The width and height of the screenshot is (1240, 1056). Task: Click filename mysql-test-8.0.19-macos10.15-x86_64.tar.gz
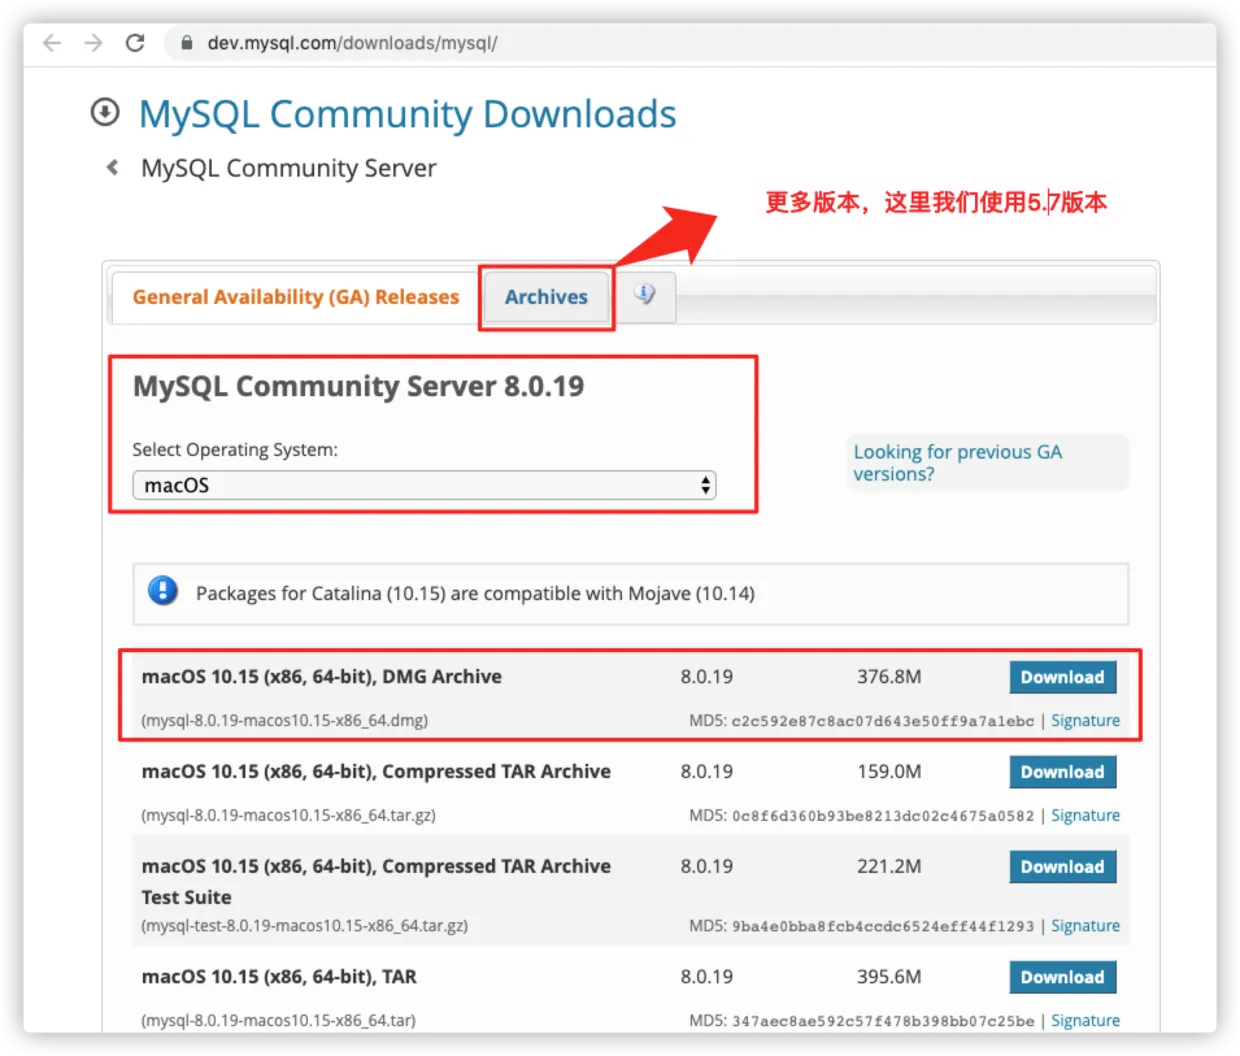pyautogui.click(x=304, y=925)
